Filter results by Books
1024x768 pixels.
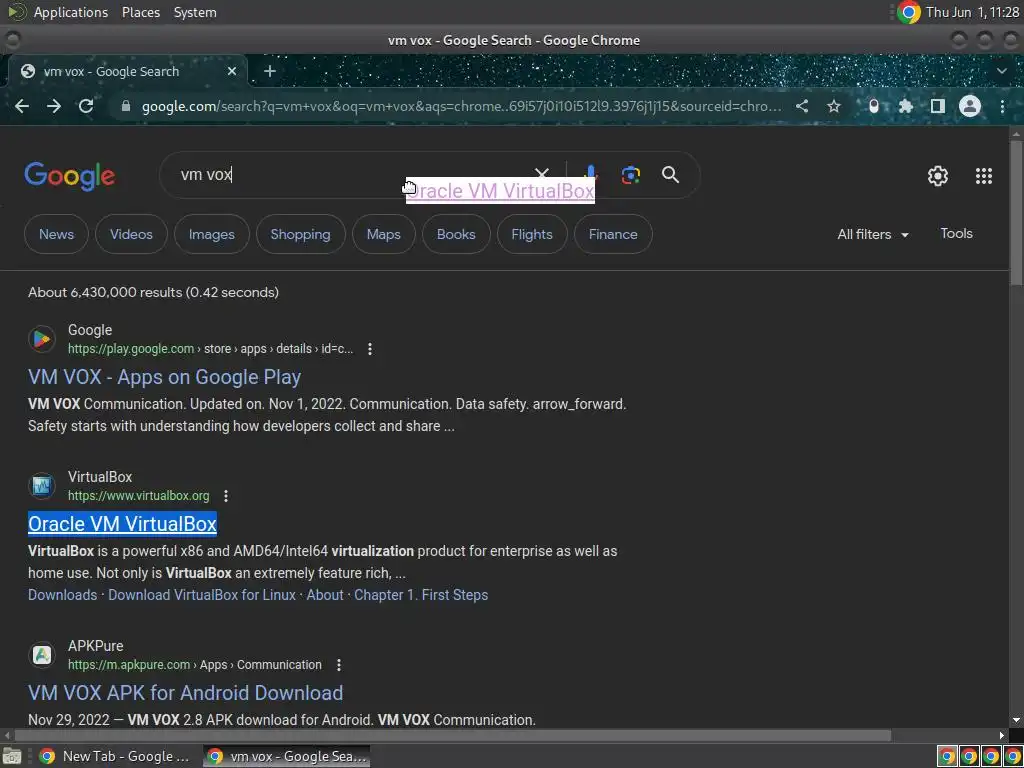pyautogui.click(x=456, y=234)
